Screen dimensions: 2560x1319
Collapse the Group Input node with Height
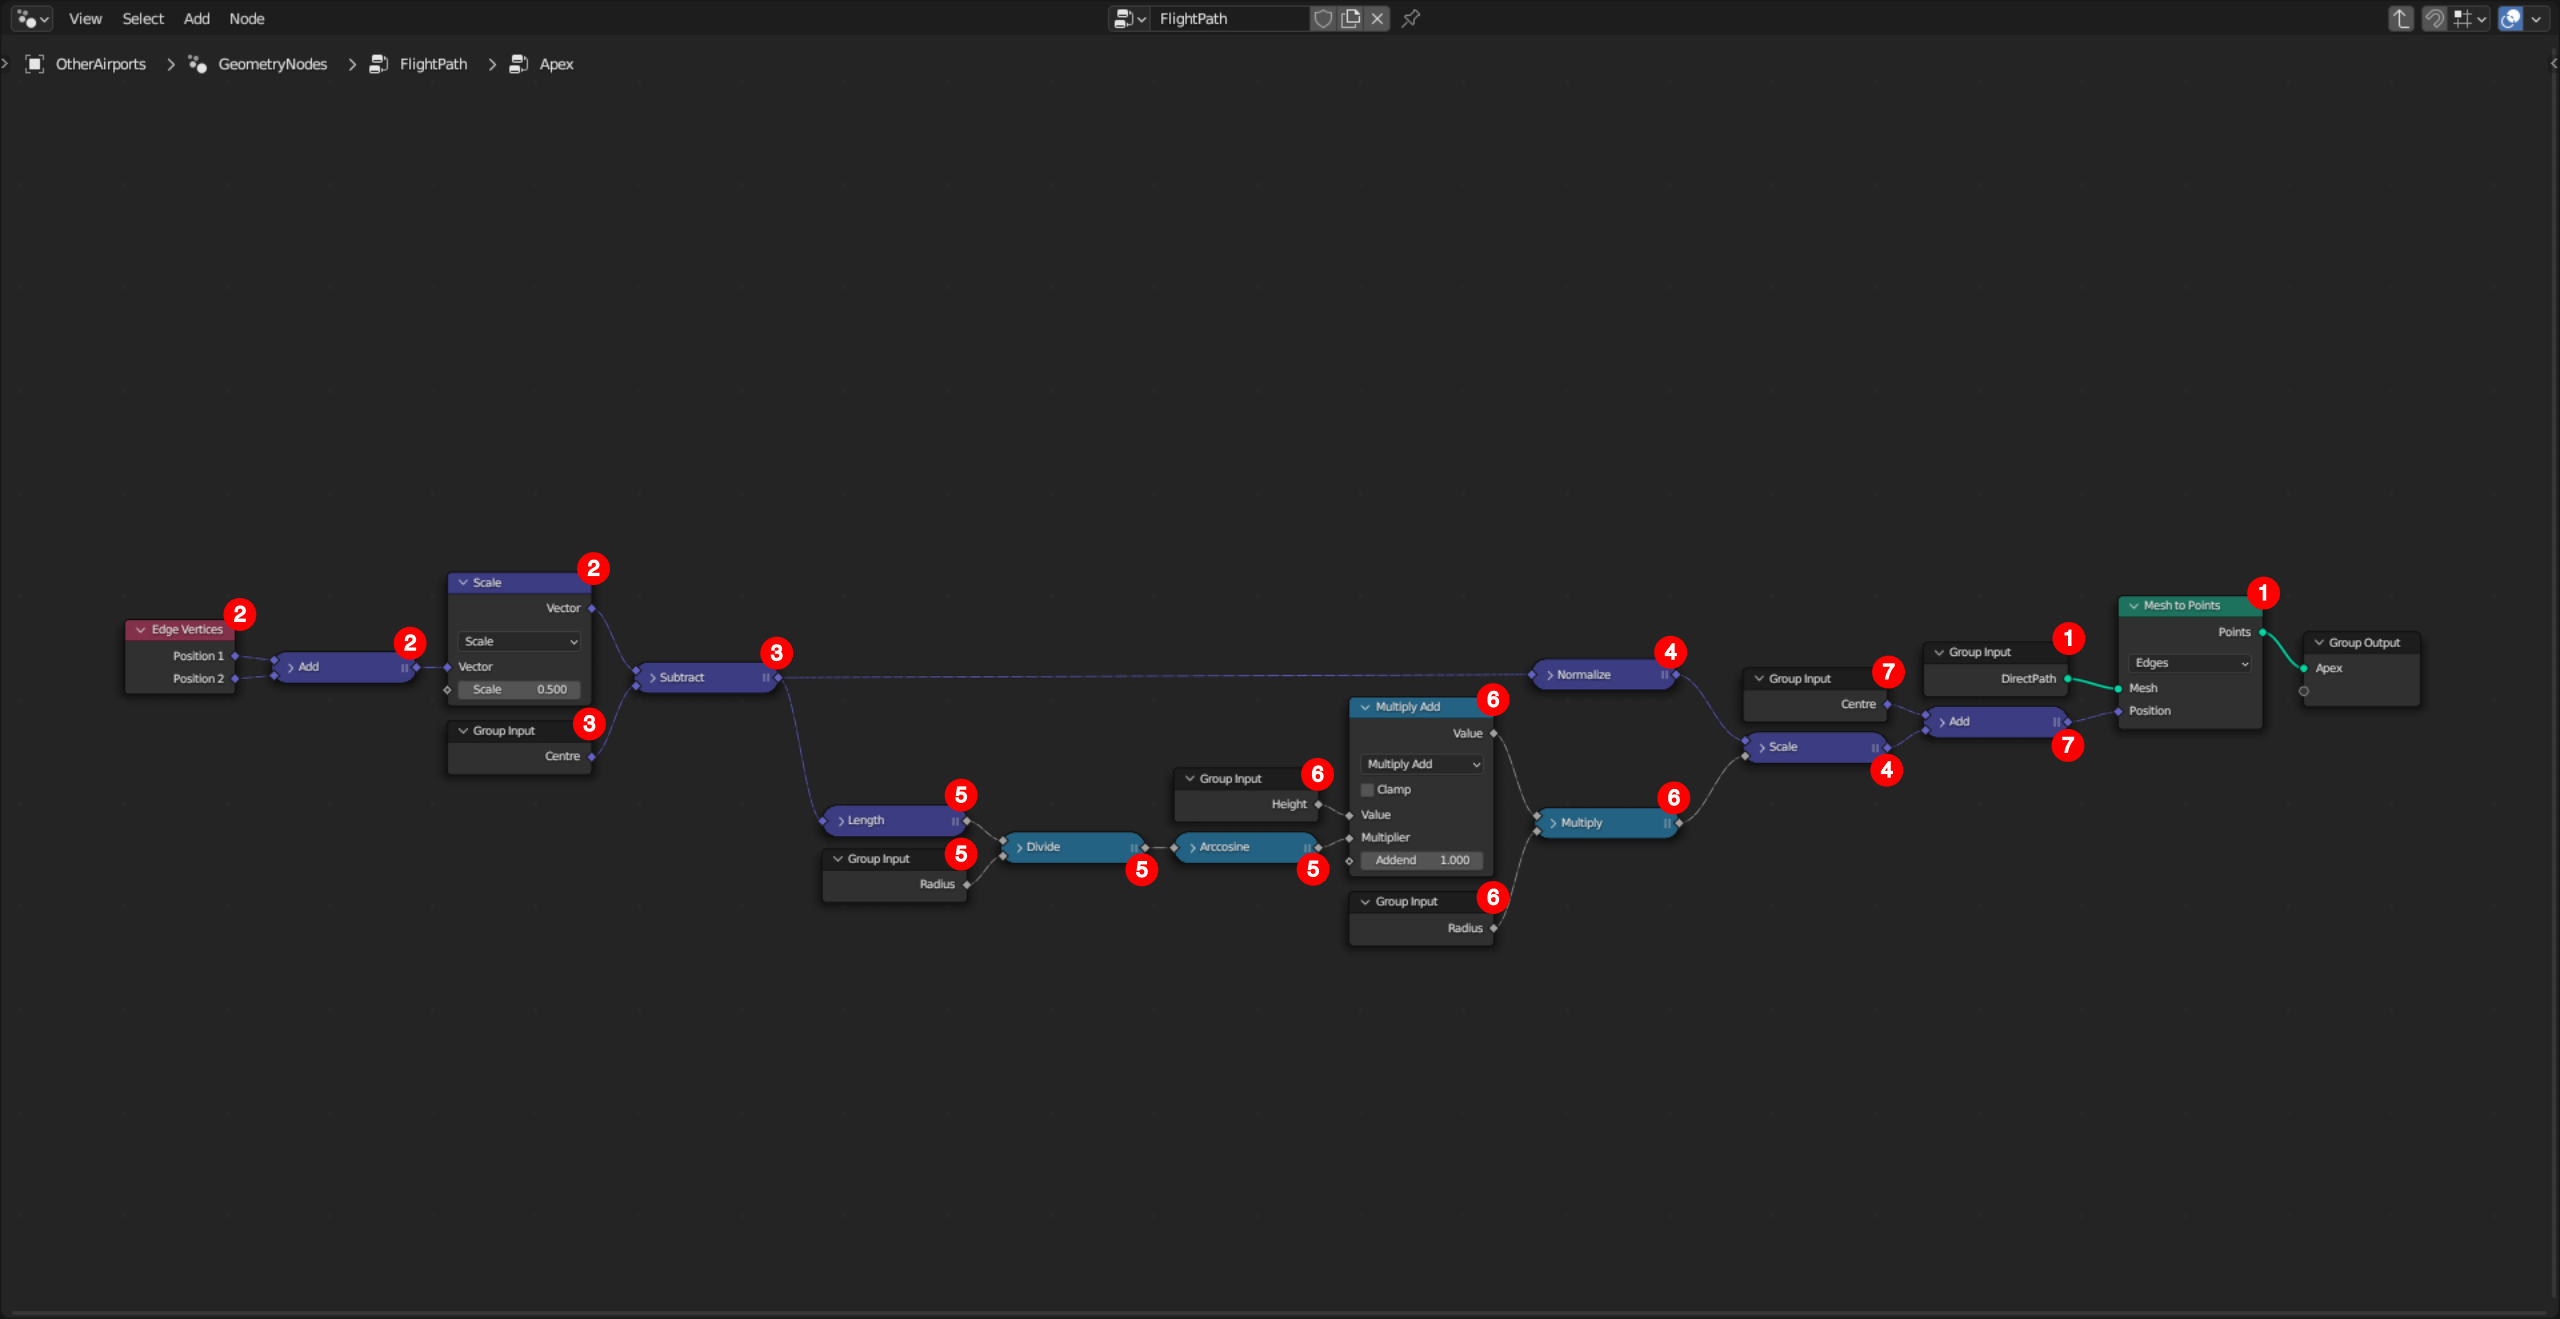pos(1190,779)
